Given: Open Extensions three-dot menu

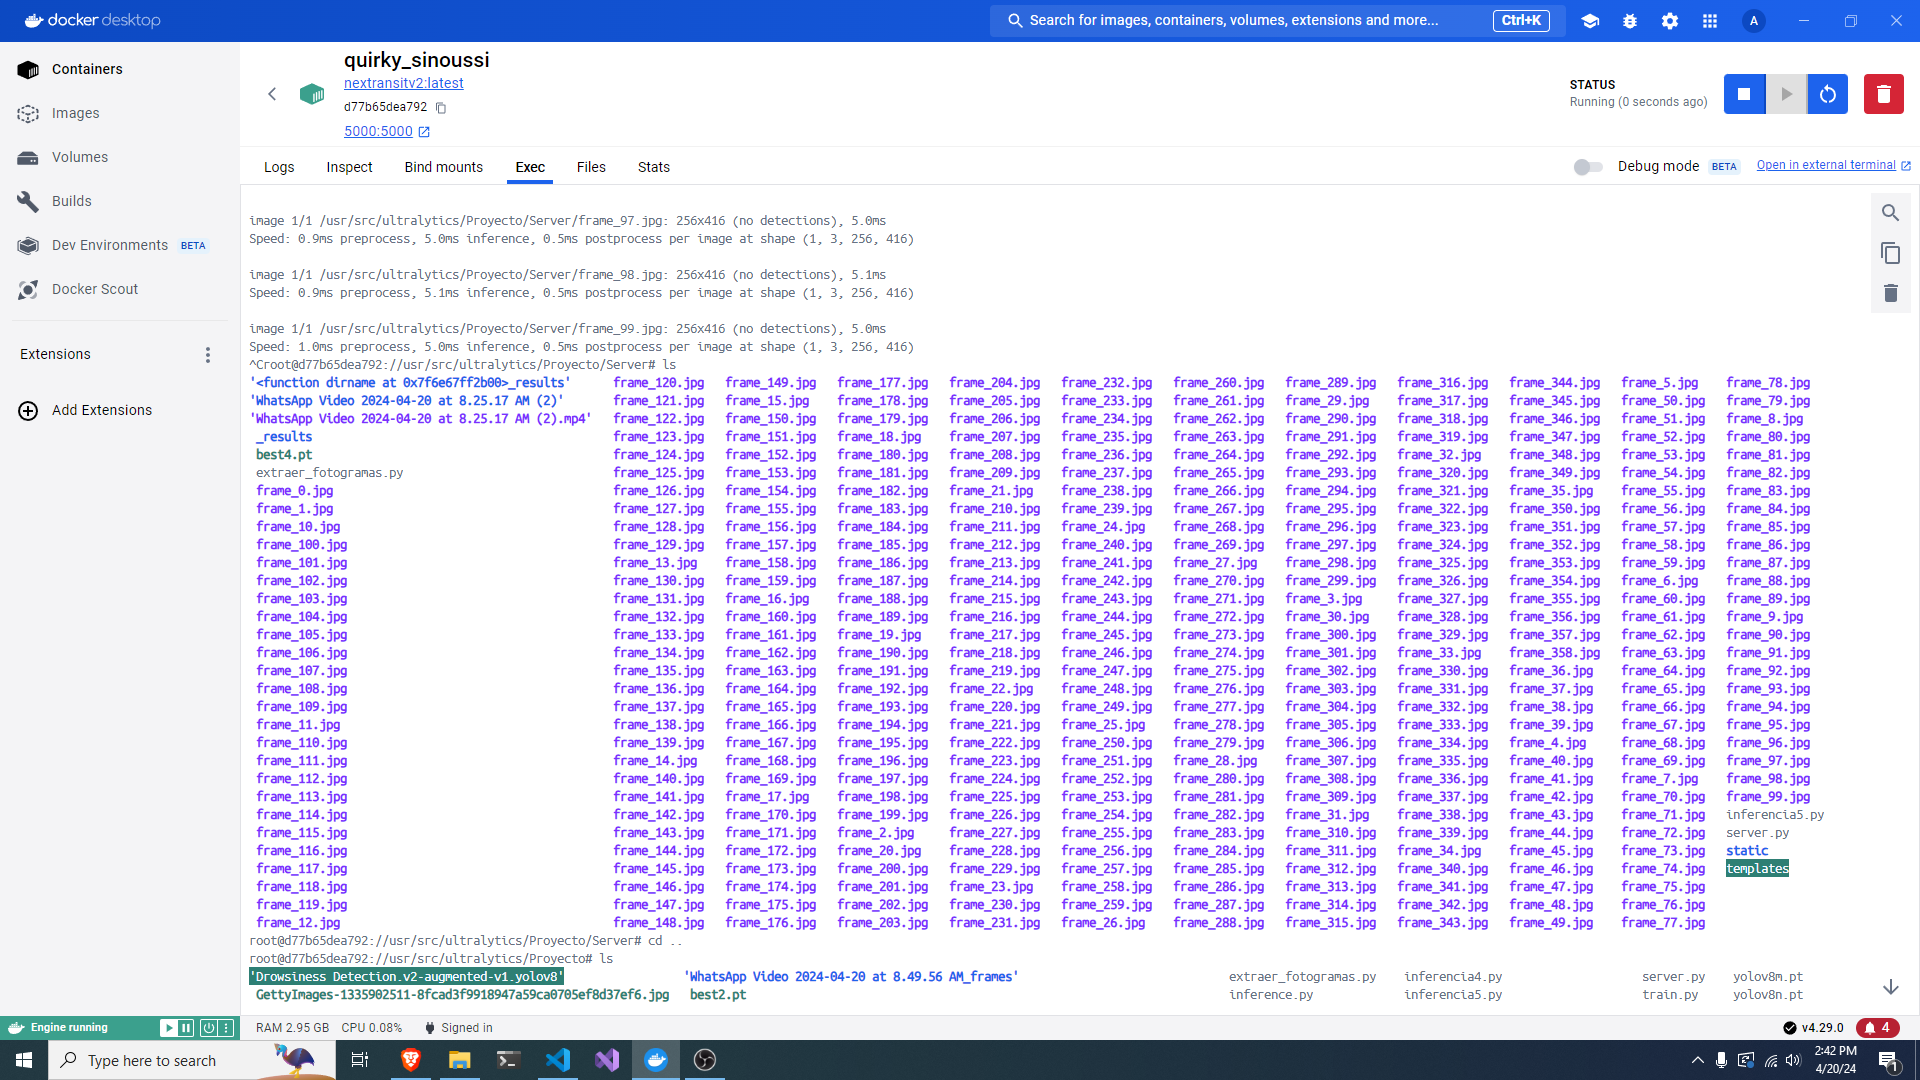Looking at the screenshot, I should pos(208,355).
